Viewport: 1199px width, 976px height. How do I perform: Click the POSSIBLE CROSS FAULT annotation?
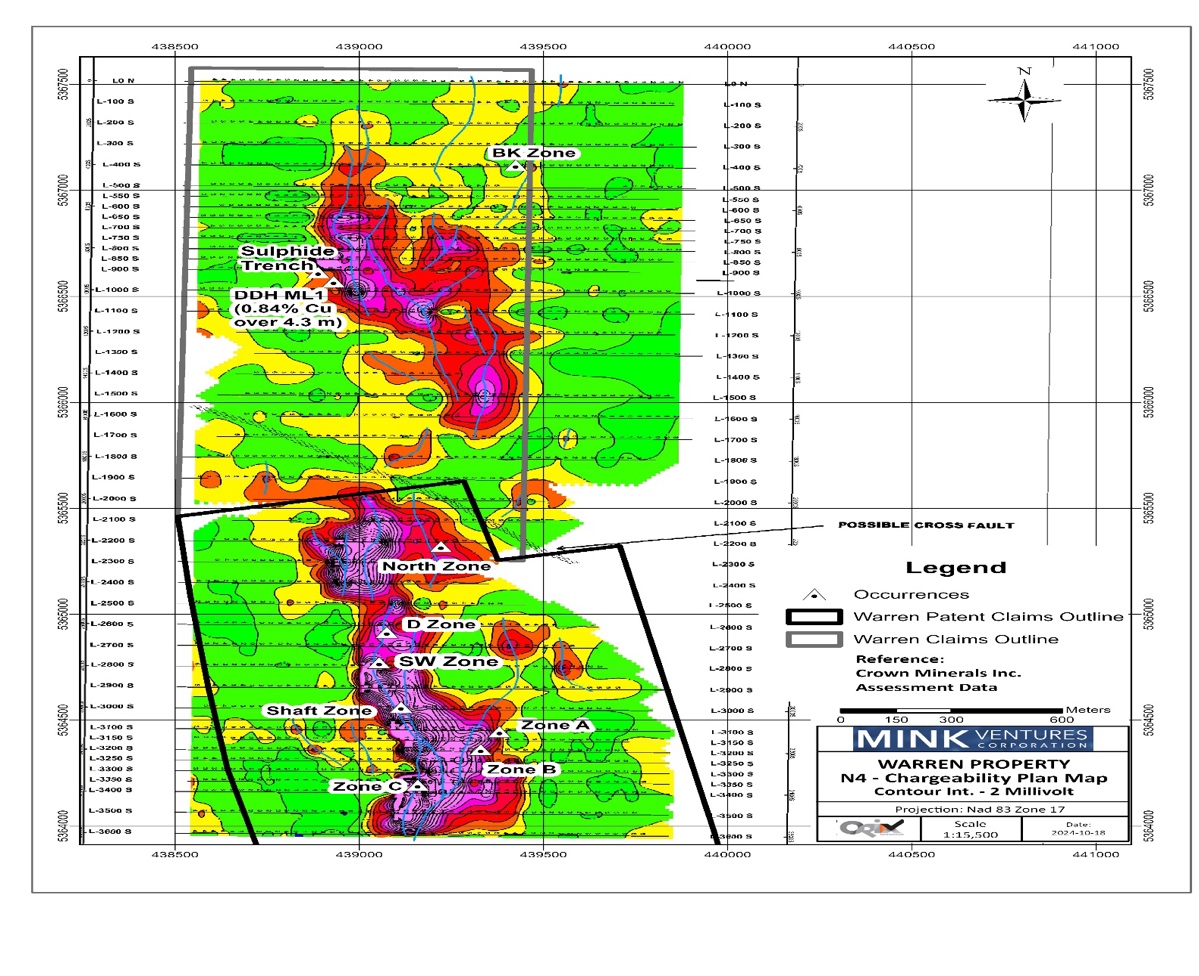click(x=928, y=522)
